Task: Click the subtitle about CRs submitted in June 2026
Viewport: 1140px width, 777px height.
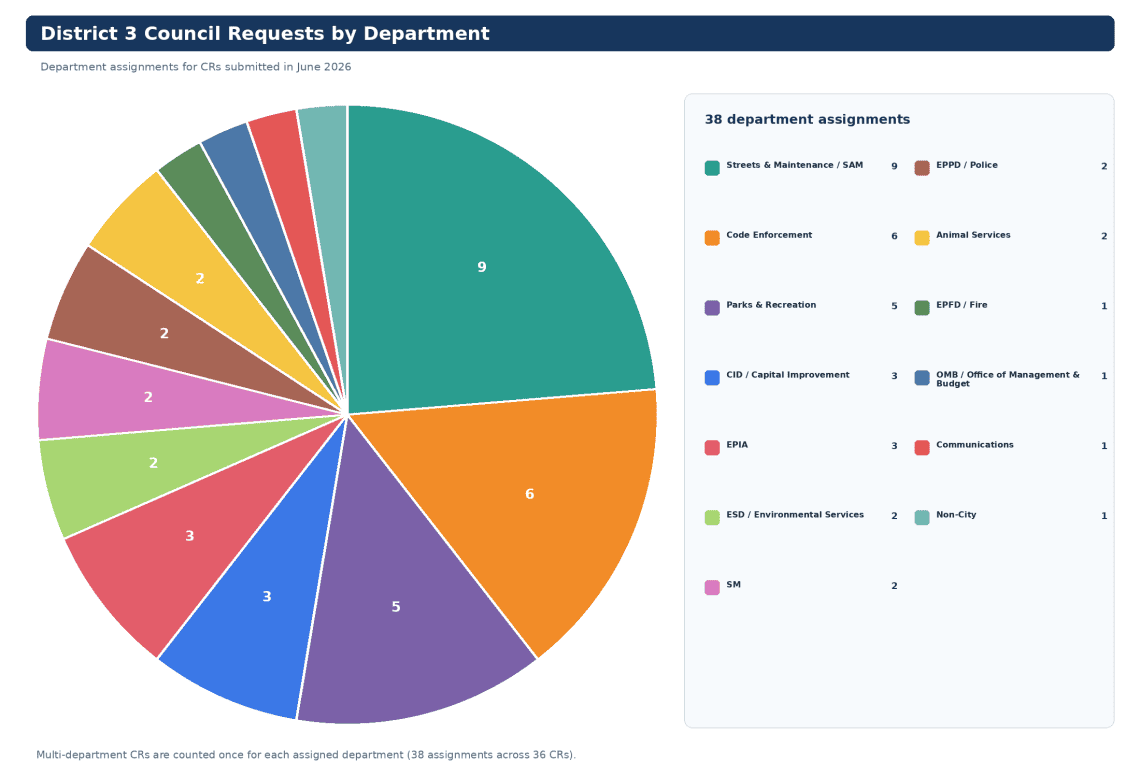Action: pyautogui.click(x=196, y=67)
